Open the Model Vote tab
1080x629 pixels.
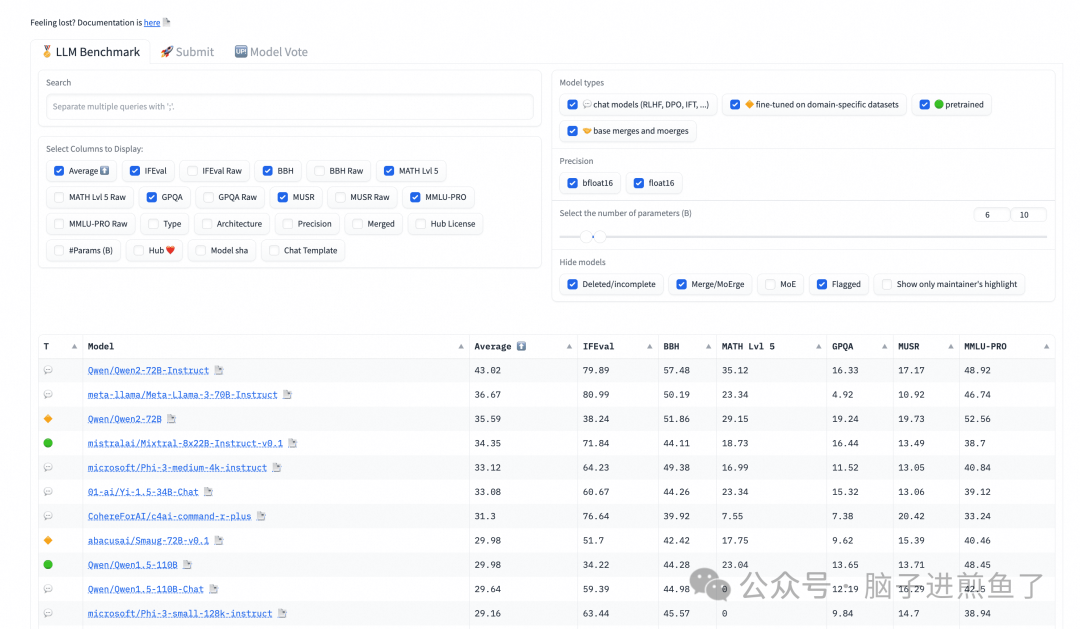point(271,52)
